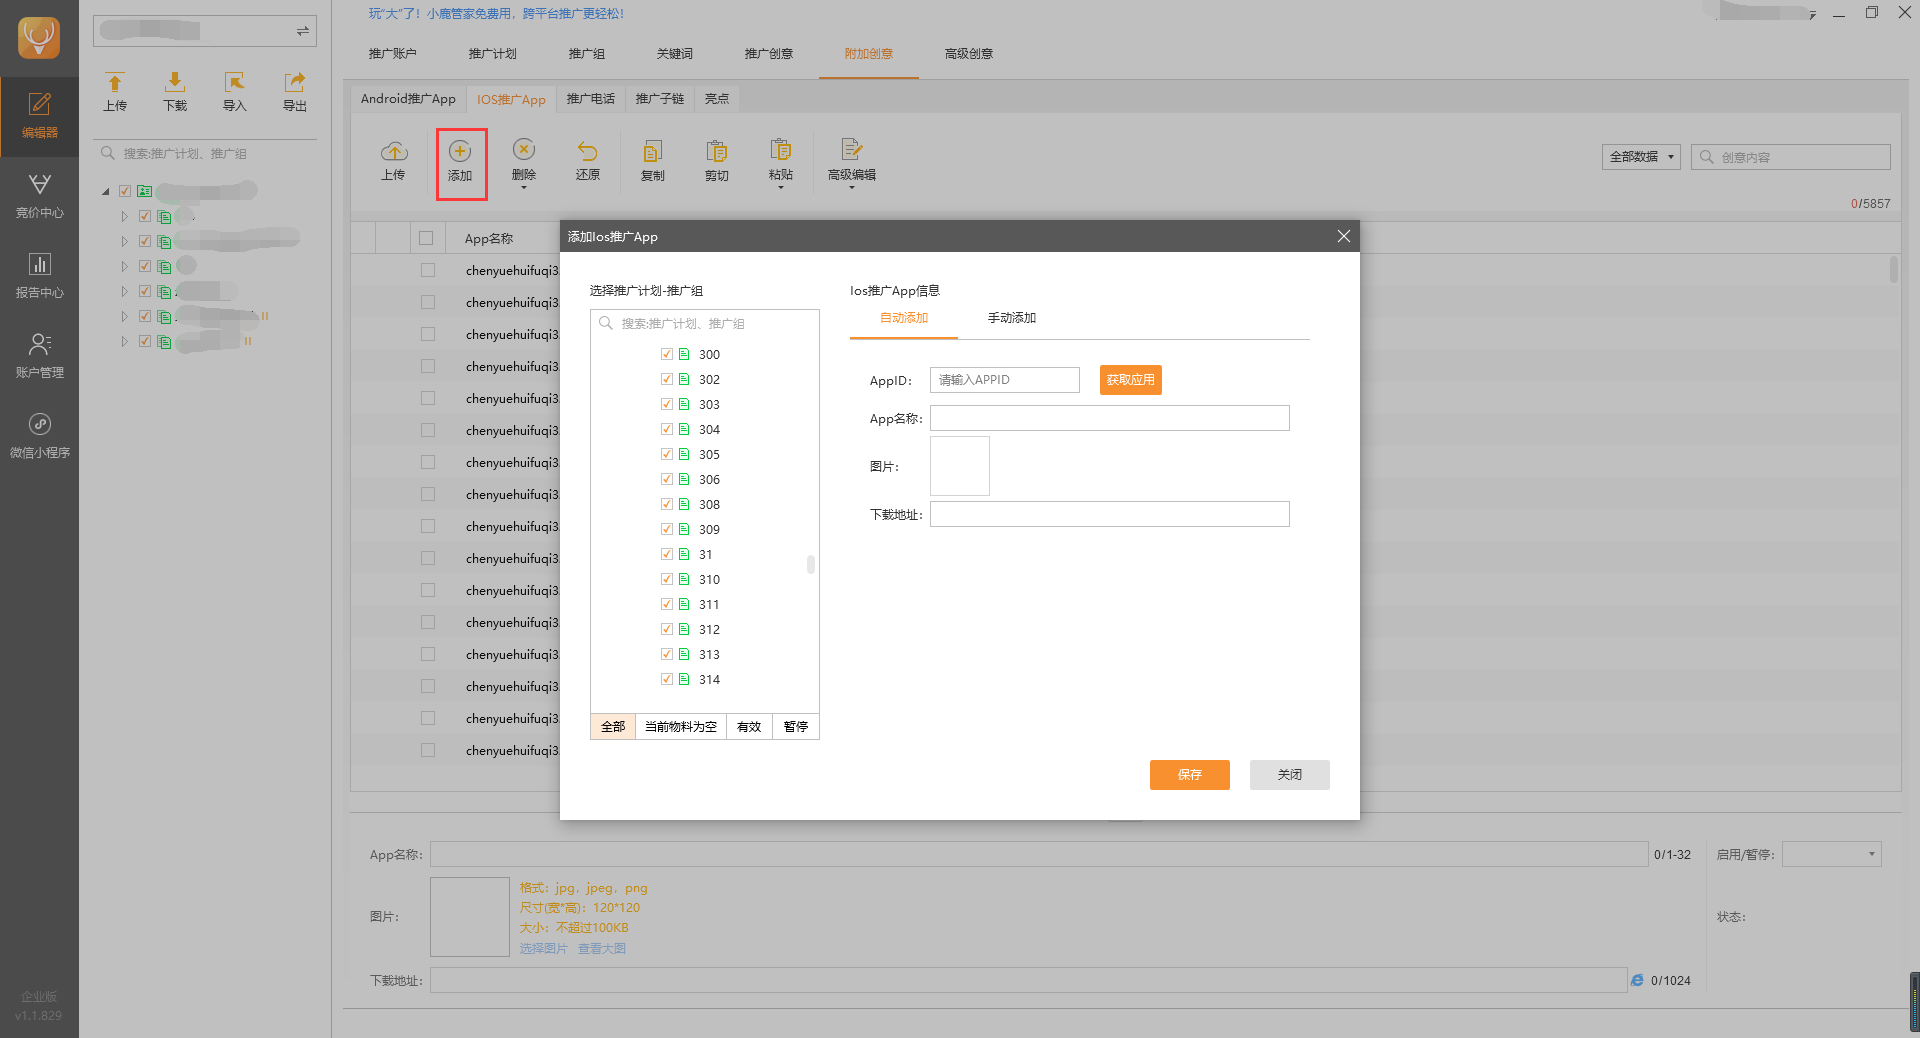
Task: Expand the third plan under root
Action: point(125,266)
